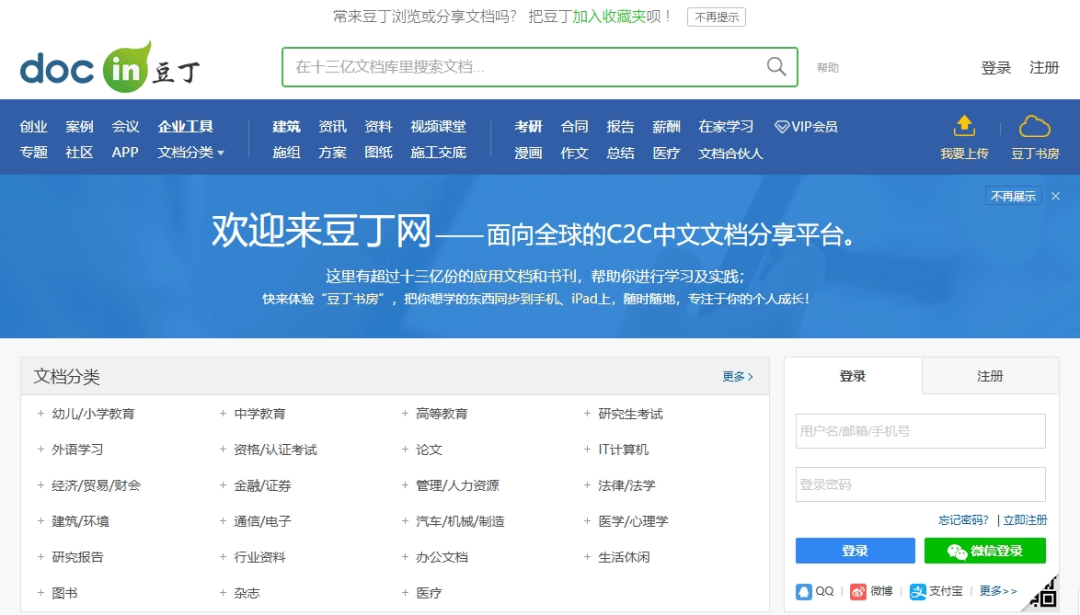The width and height of the screenshot is (1080, 615).
Task: Click the search magnifier icon
Action: click(x=776, y=67)
